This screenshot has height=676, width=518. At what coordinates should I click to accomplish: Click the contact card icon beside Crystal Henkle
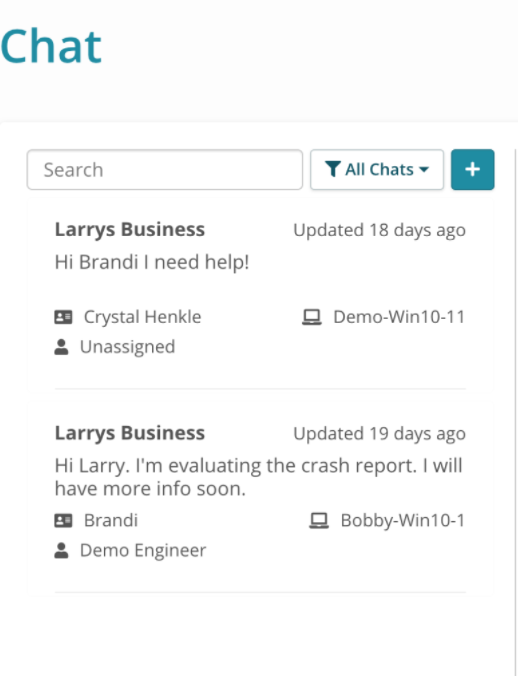click(x=63, y=317)
